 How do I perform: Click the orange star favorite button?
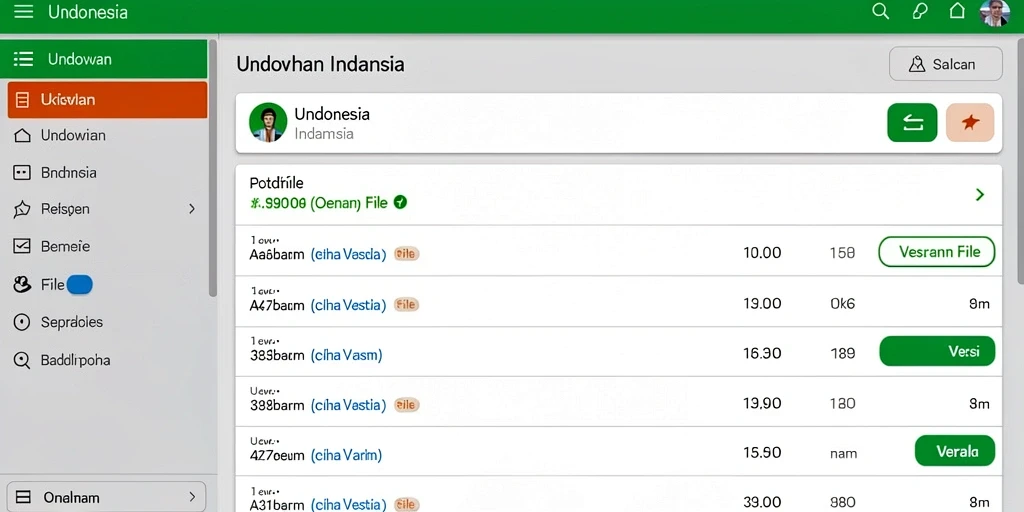point(970,123)
